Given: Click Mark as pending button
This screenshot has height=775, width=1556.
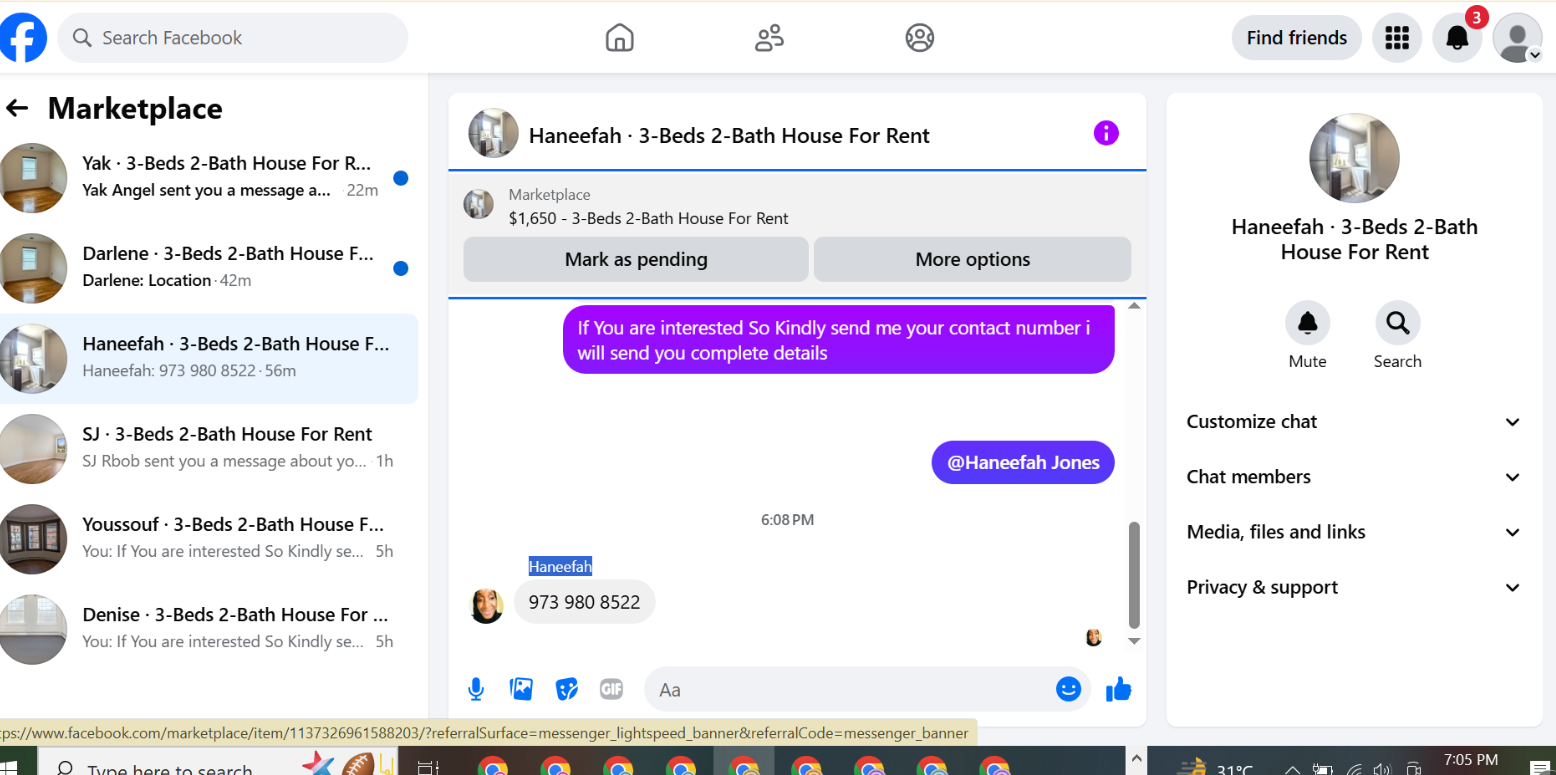Looking at the screenshot, I should [x=636, y=259].
